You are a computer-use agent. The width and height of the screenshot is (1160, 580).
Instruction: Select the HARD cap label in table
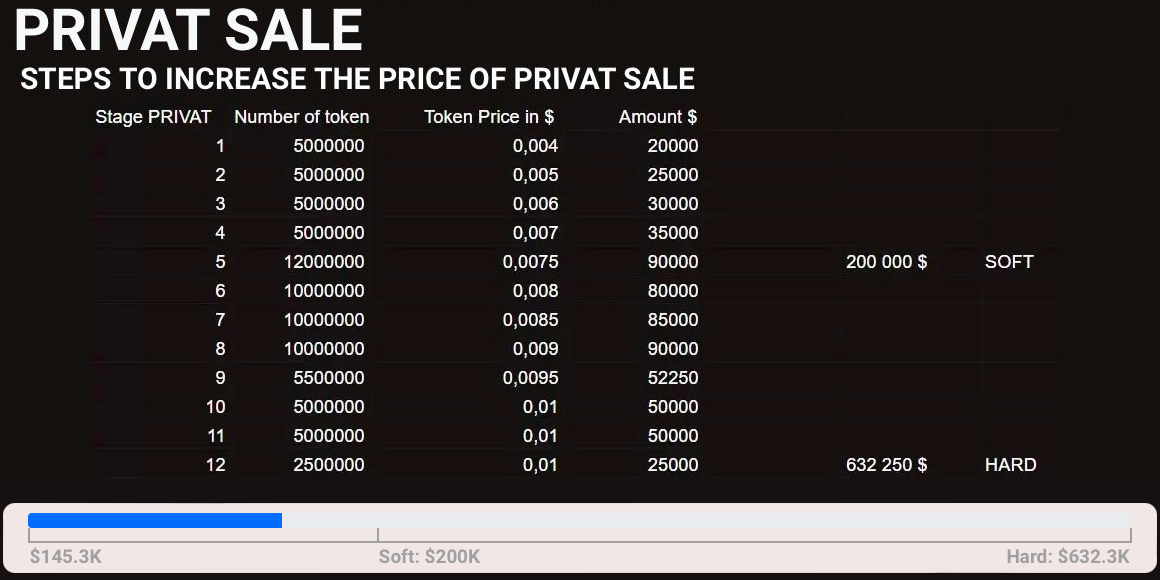tap(1010, 465)
